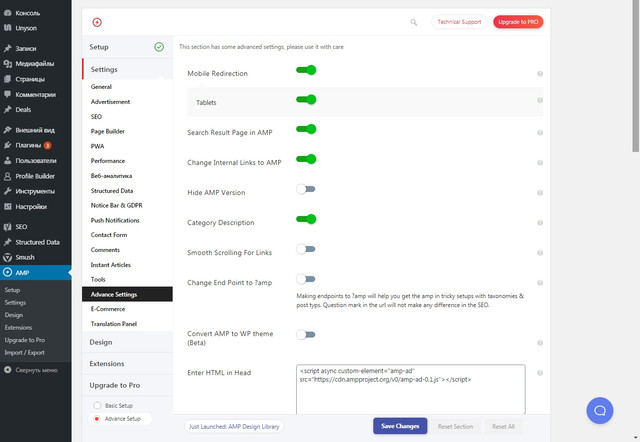640x442 pixels.
Task: Show help for Change Internal Links to AMP
Action: tap(540, 163)
